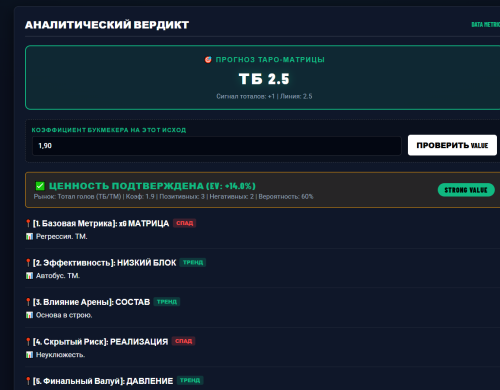The image size is (500, 390).
Task: Click the Основа в строю. description
Action: 64,315
